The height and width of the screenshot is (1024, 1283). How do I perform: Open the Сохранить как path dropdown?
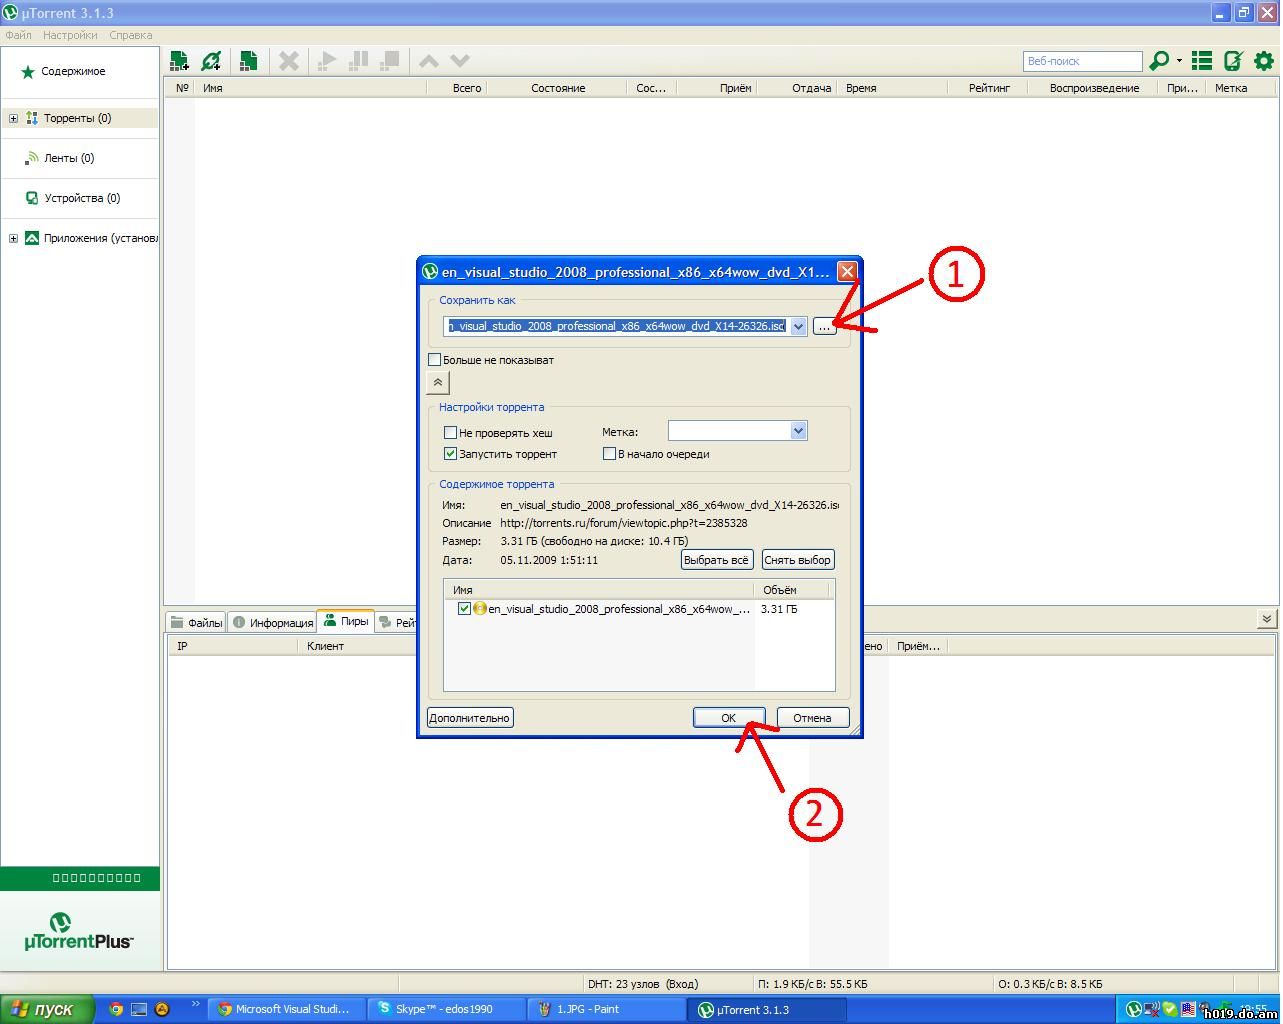pyautogui.click(x=798, y=326)
